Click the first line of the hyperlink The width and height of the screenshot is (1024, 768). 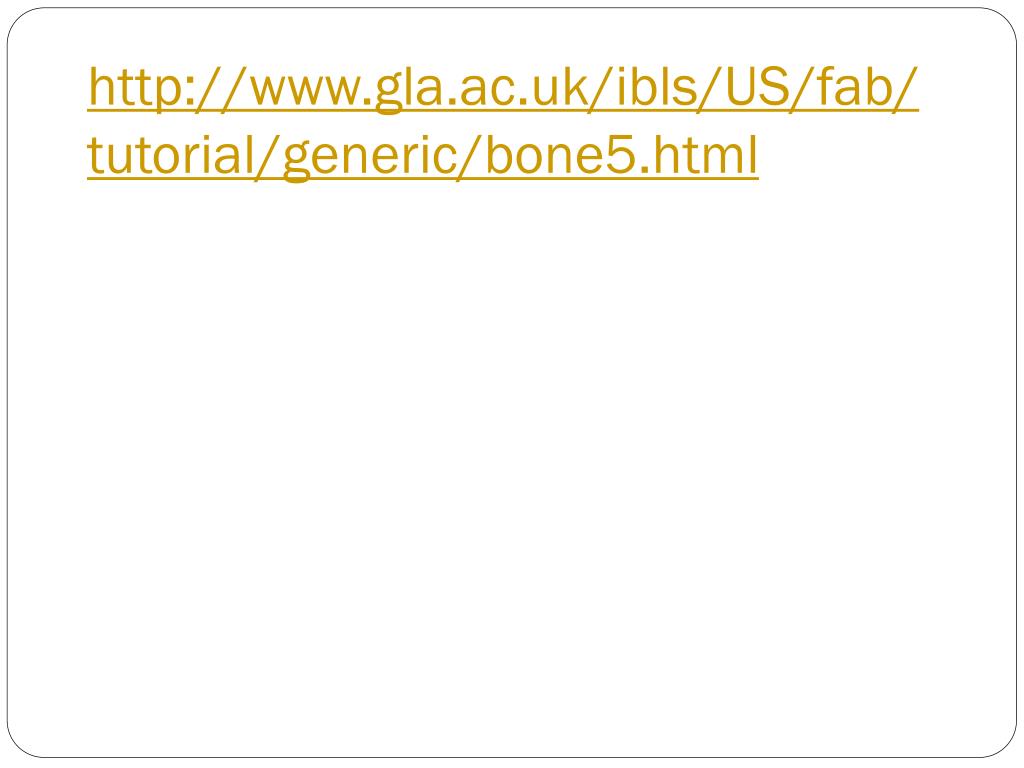click(x=504, y=88)
